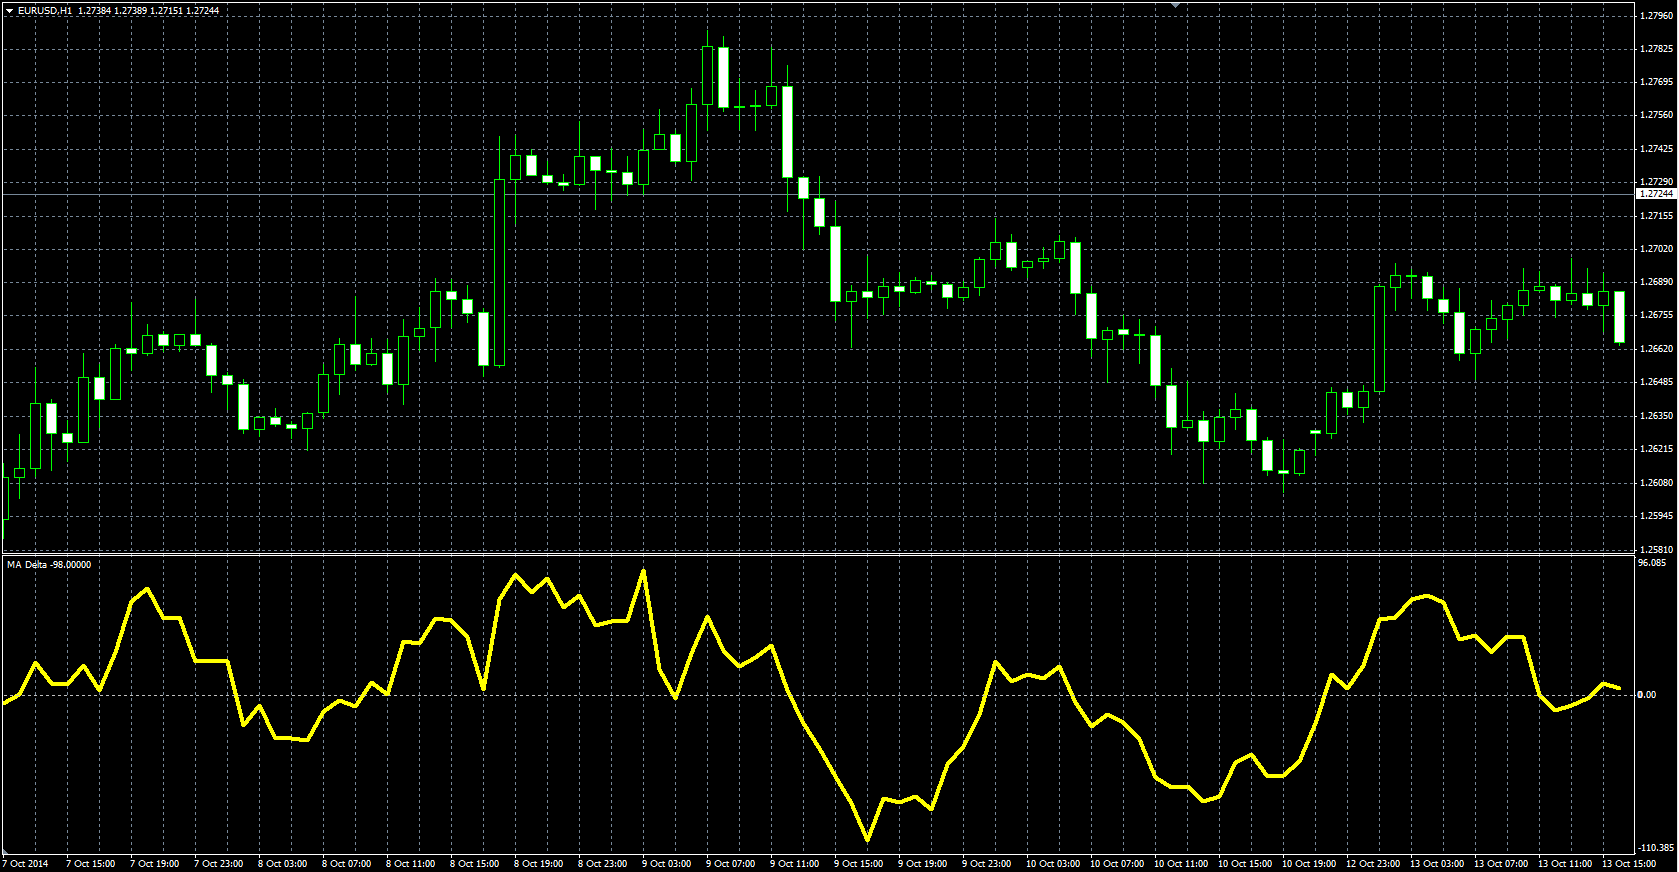Click the 10 Oct 07:00 time label
Image resolution: width=1679 pixels, height=872 pixels.
[x=1117, y=863]
